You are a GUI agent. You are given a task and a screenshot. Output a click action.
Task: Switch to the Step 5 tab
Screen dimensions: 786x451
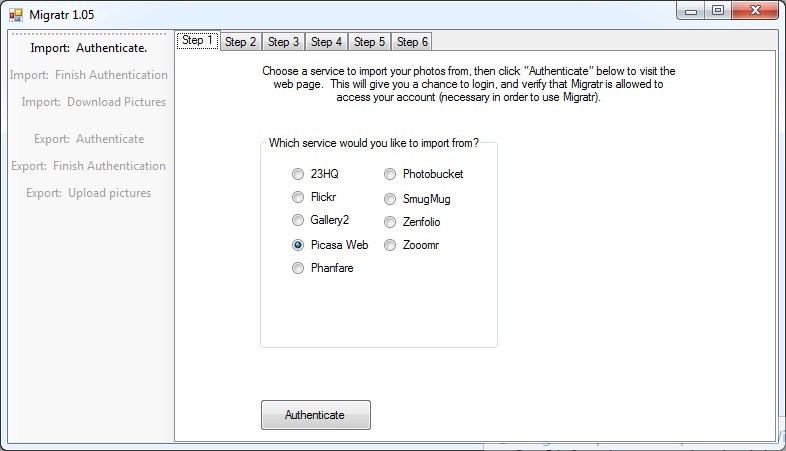coord(369,42)
